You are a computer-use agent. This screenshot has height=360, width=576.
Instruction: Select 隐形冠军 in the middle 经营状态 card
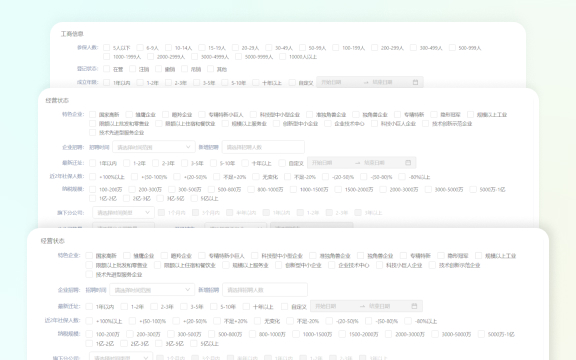(x=434, y=115)
